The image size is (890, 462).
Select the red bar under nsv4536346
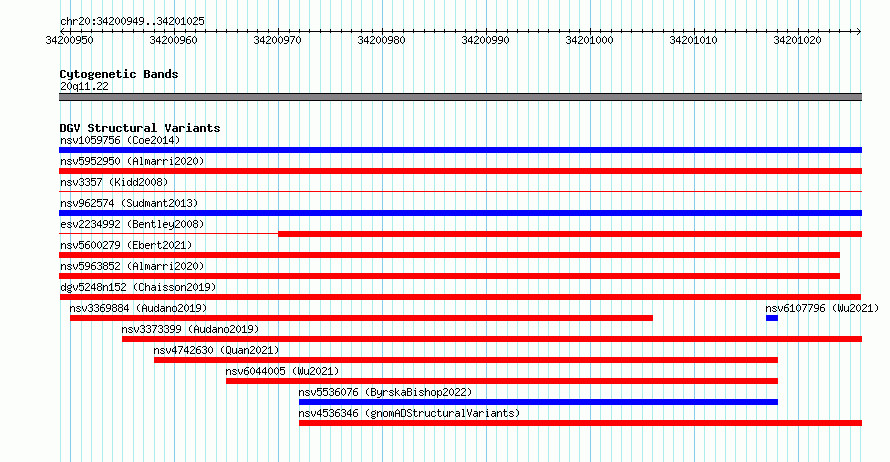pos(581,423)
